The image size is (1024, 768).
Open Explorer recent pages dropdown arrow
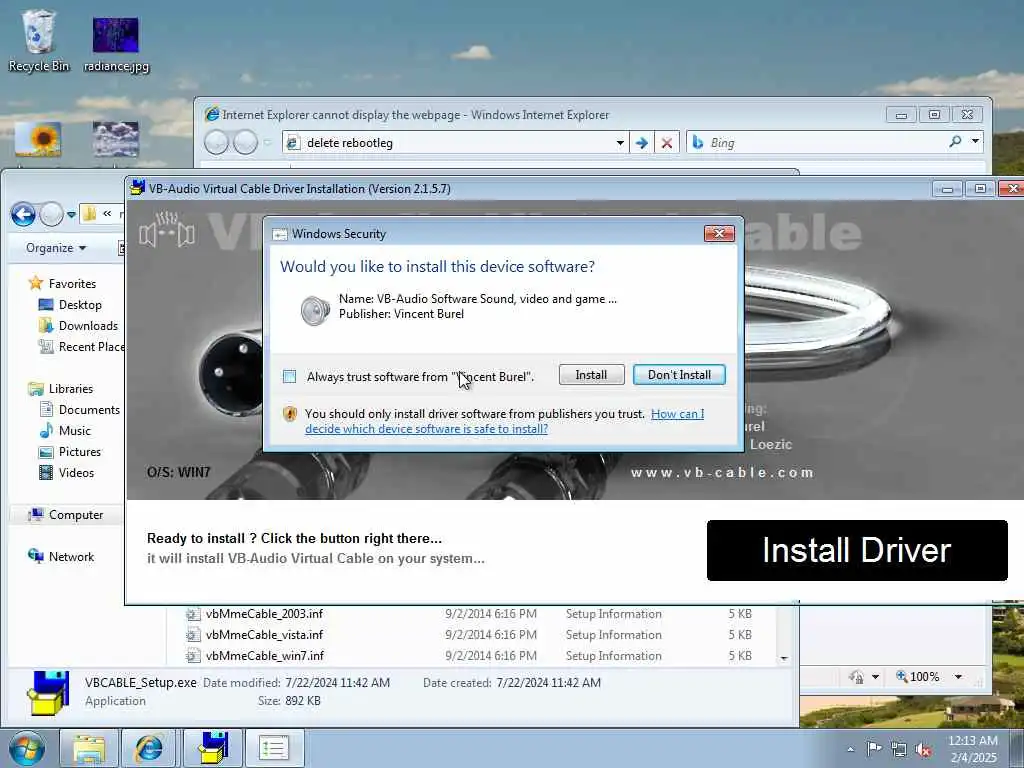click(71, 214)
